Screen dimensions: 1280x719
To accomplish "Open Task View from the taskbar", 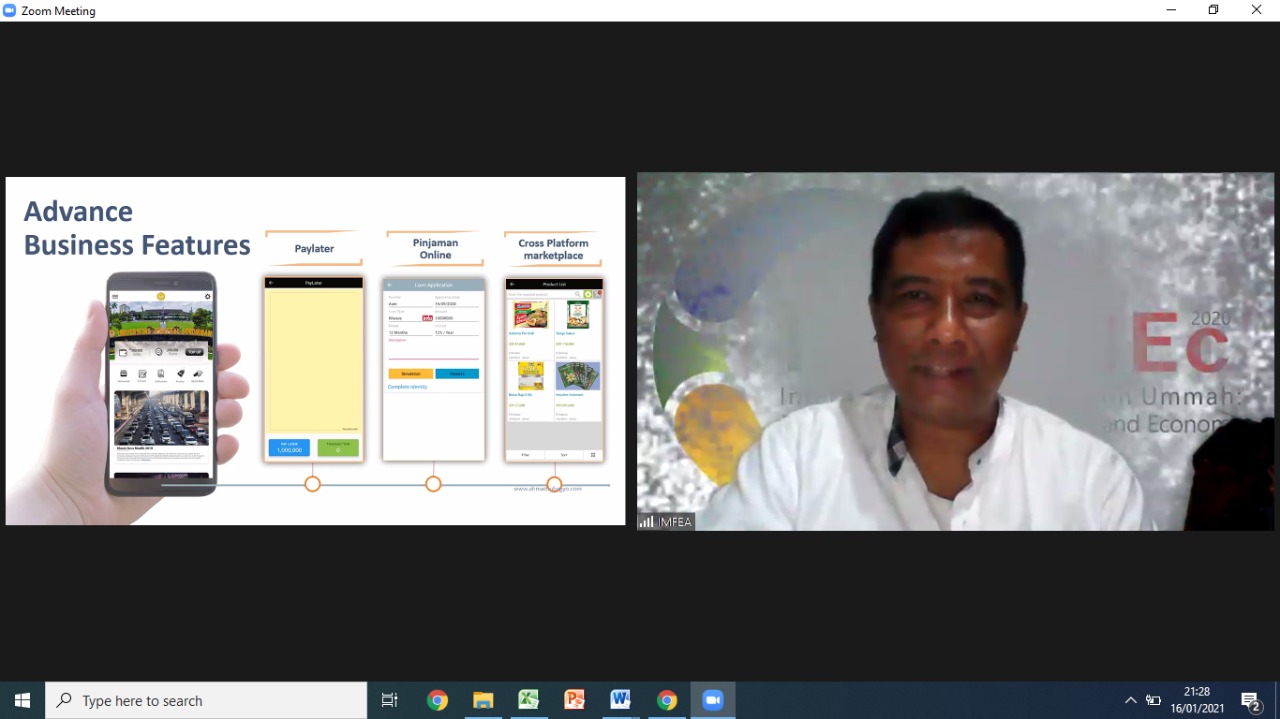I will point(390,700).
